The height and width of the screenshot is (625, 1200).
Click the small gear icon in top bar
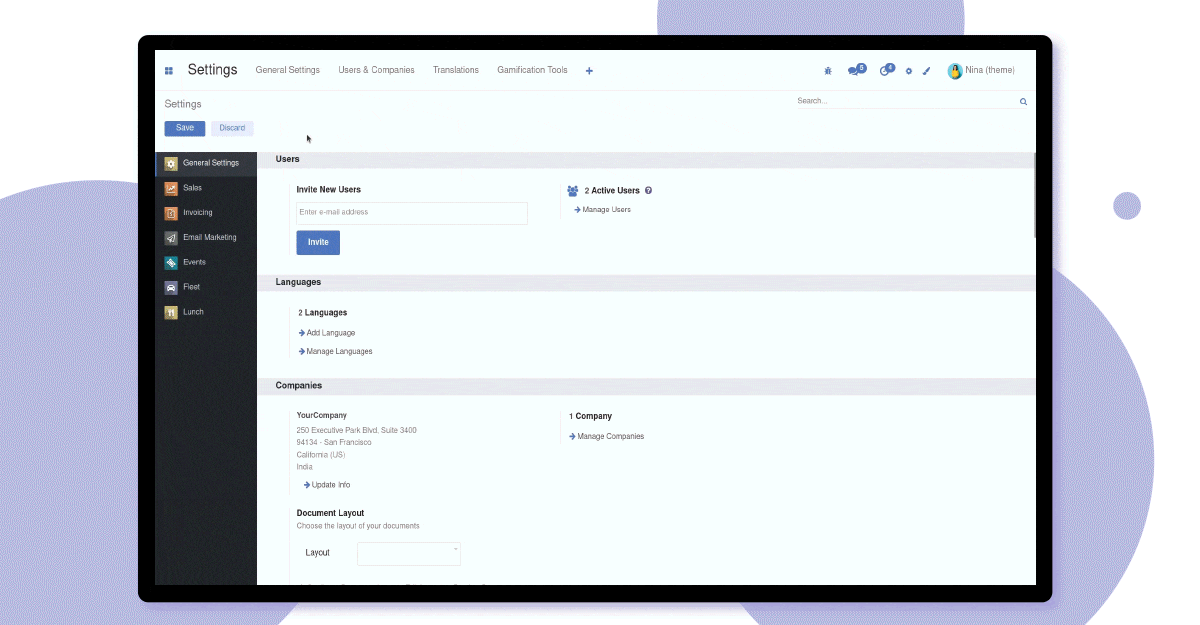tap(909, 71)
